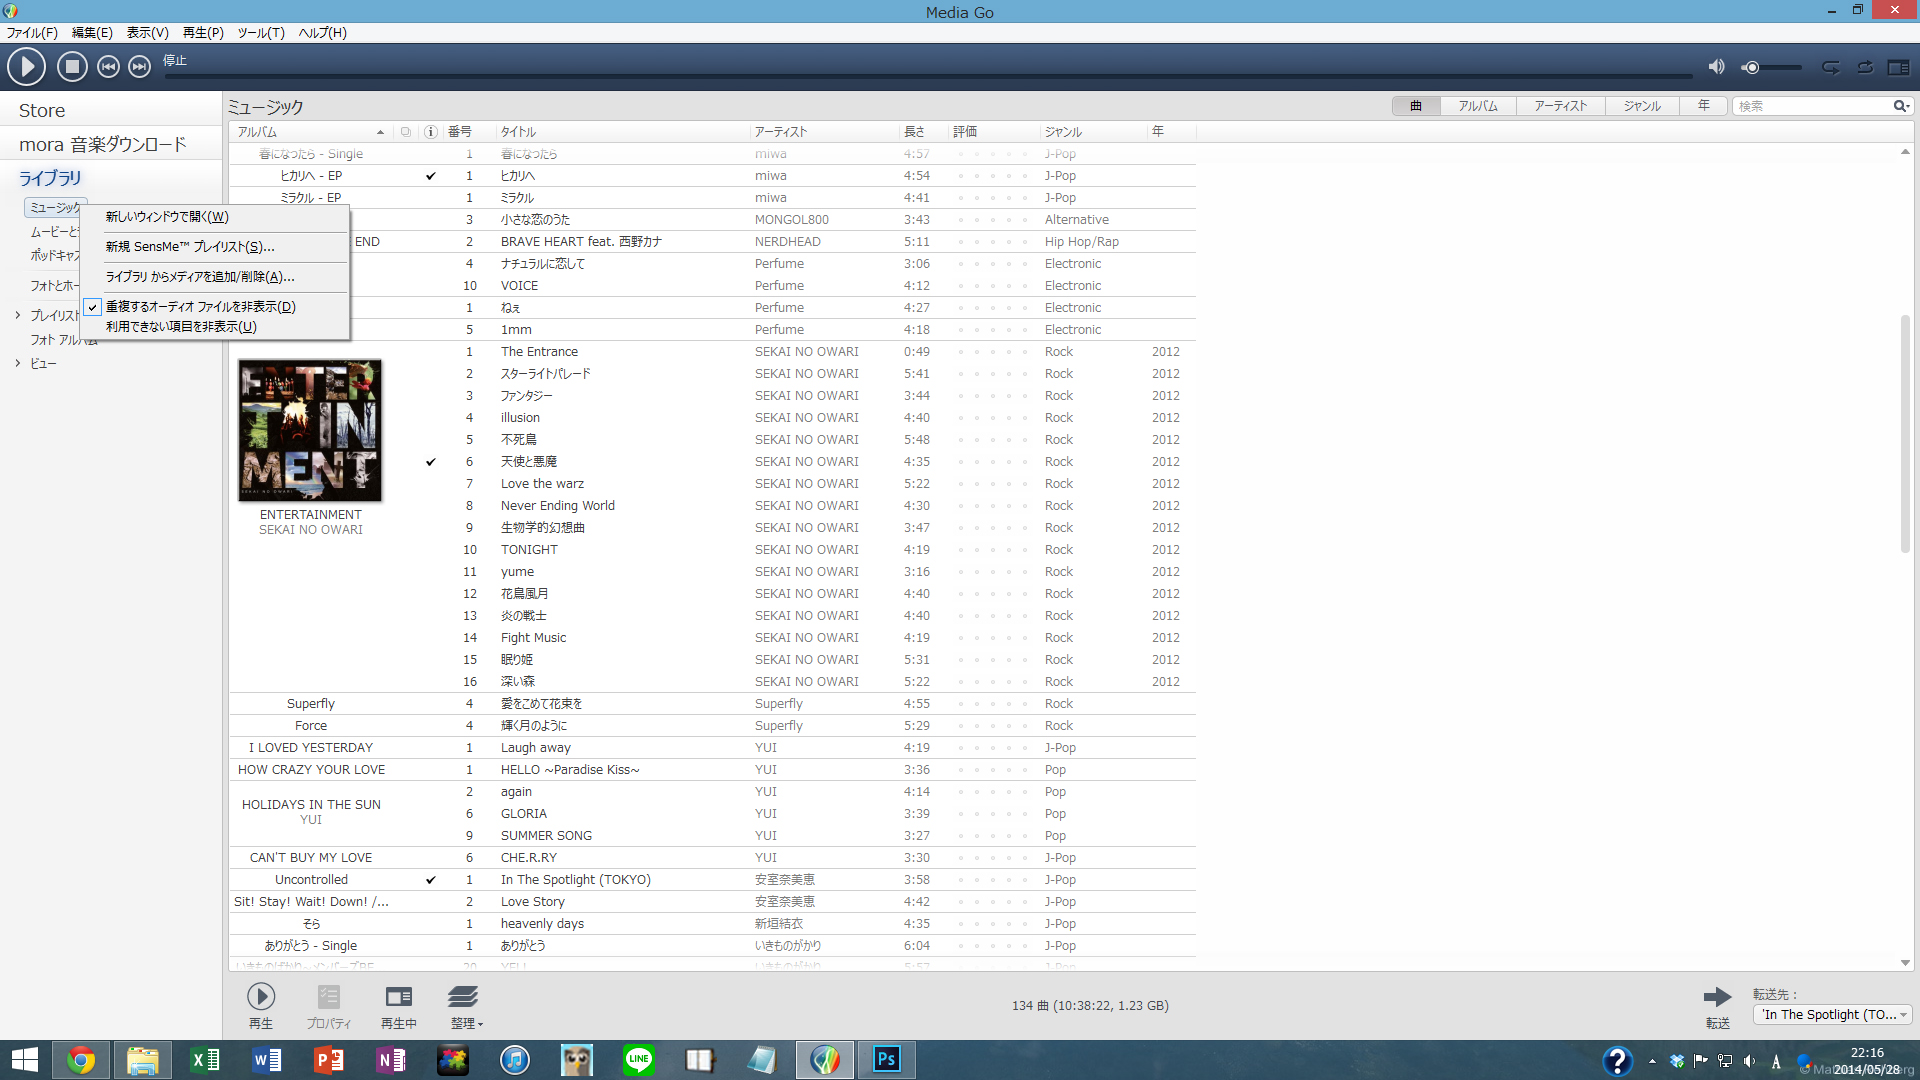The height and width of the screenshot is (1080, 1920).
Task: Adjust the volume slider in the player bar
Action: pos(1772,67)
